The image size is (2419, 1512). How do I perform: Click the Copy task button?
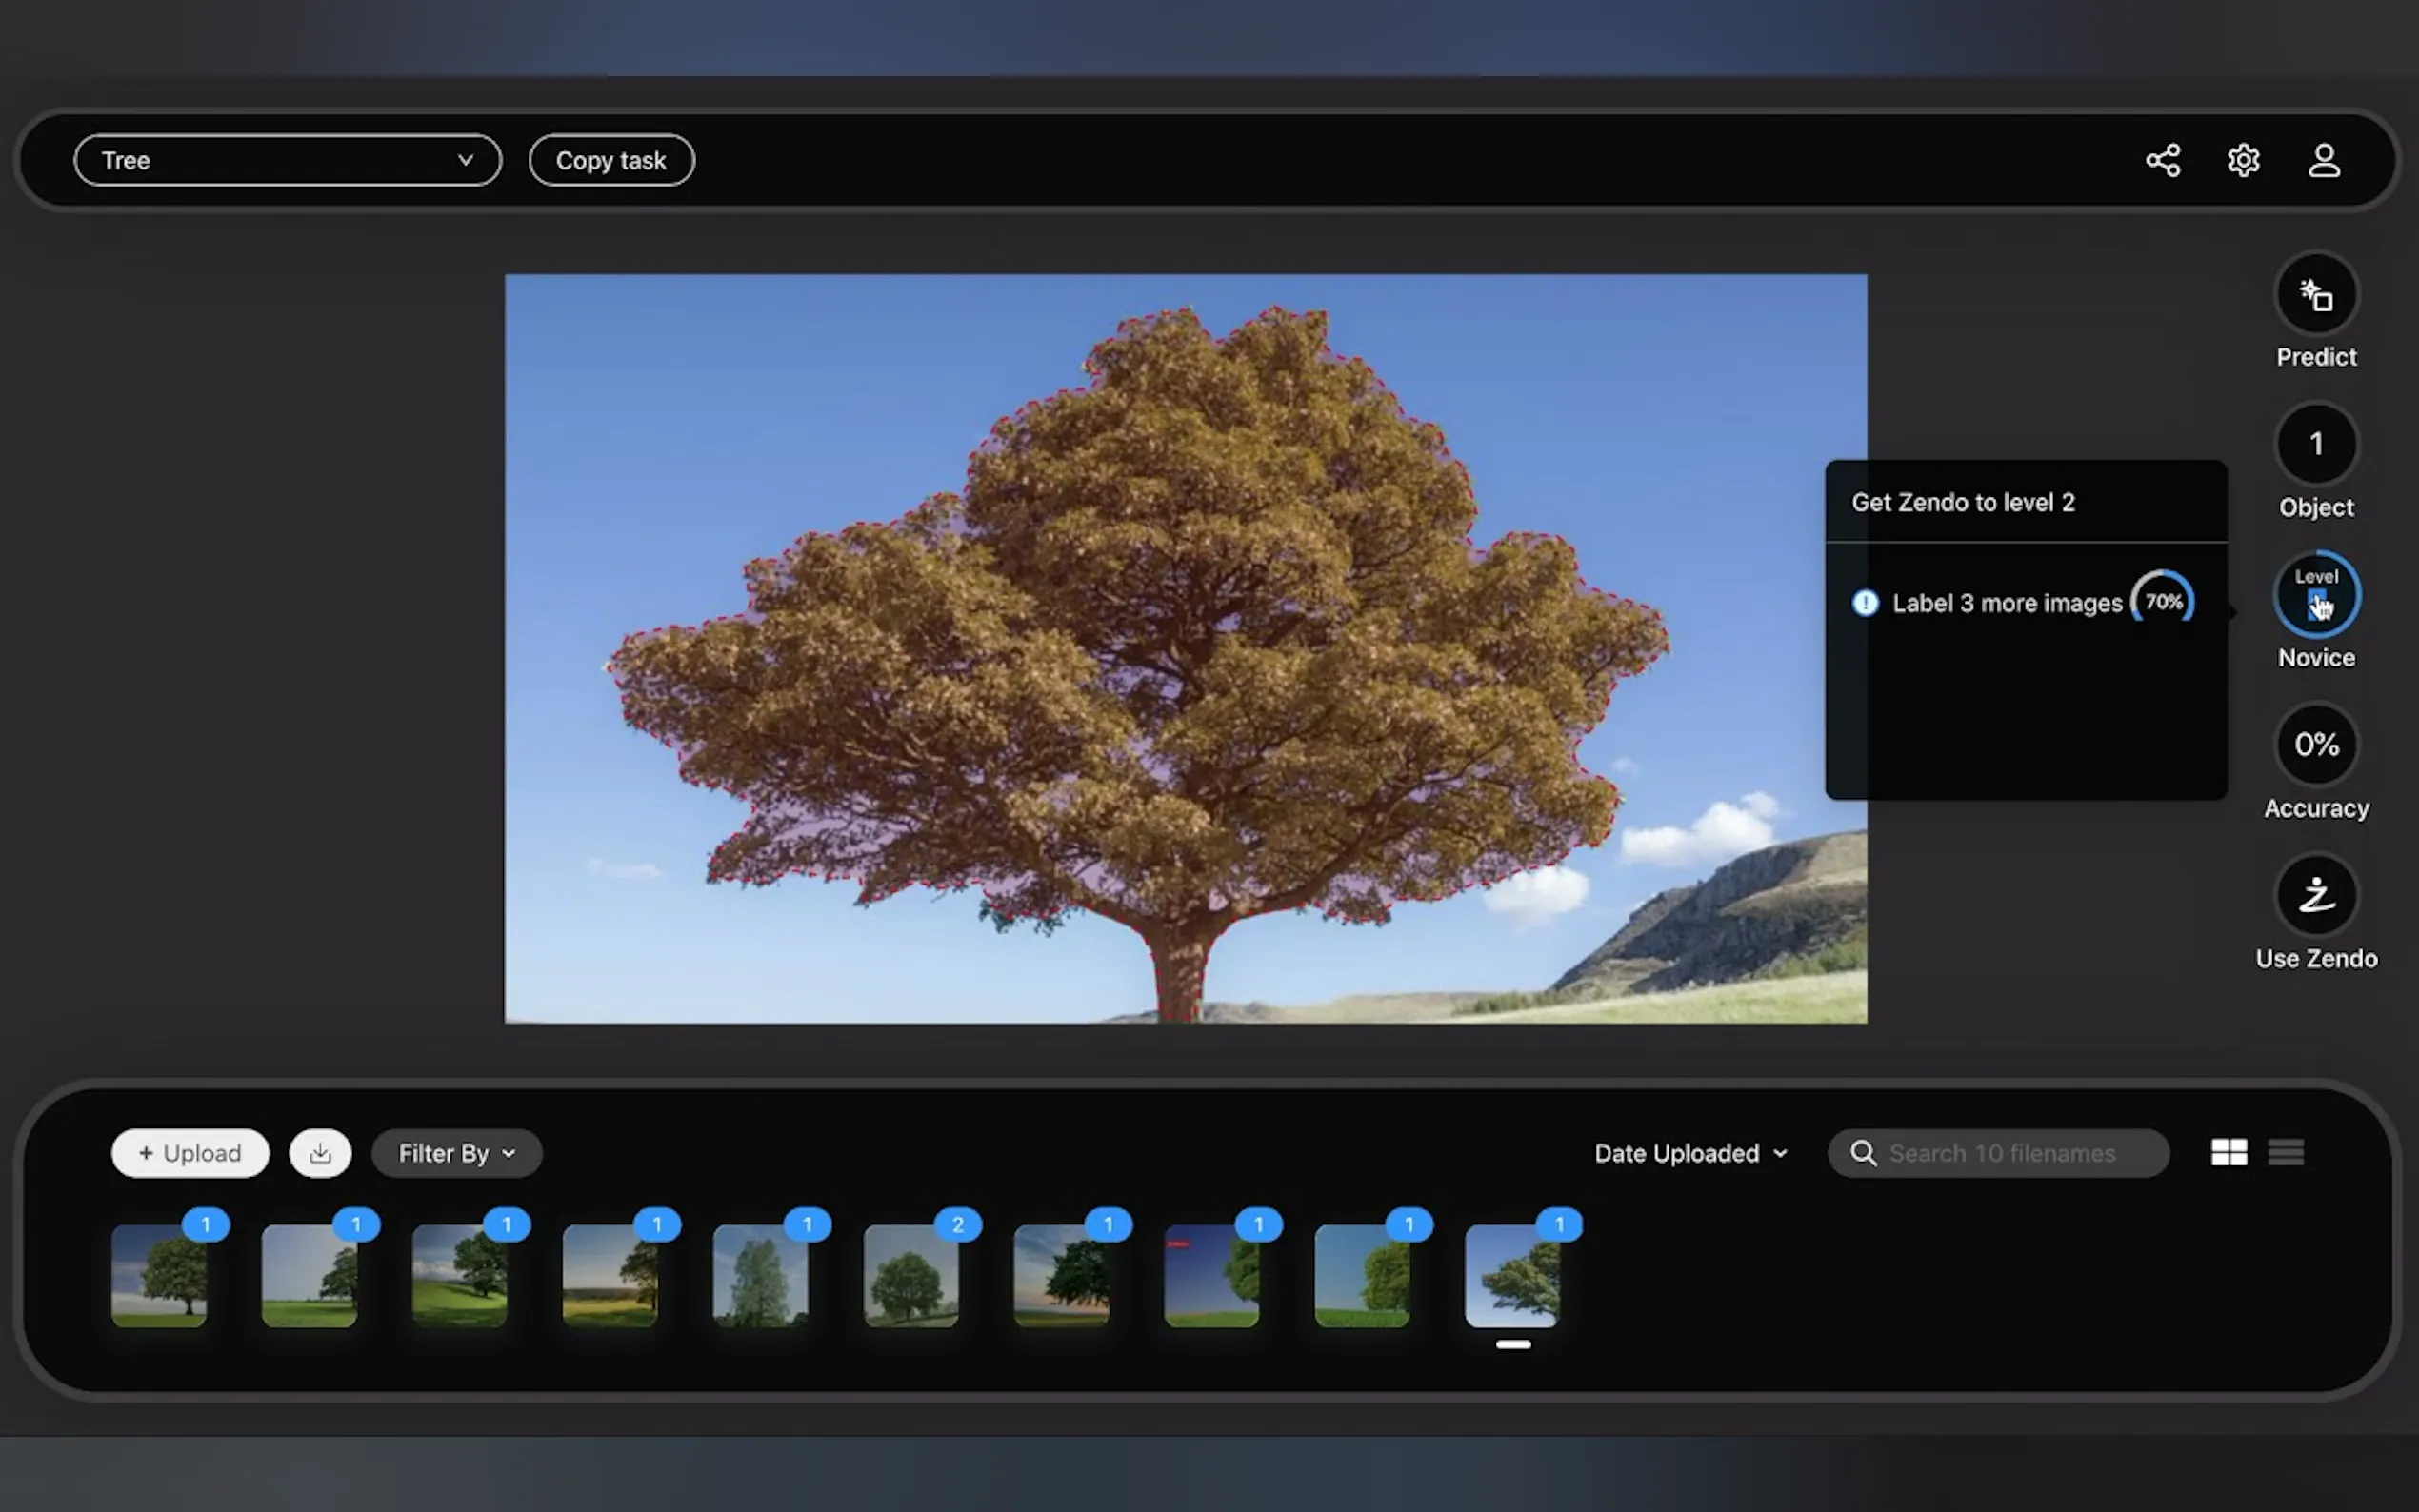tap(611, 161)
